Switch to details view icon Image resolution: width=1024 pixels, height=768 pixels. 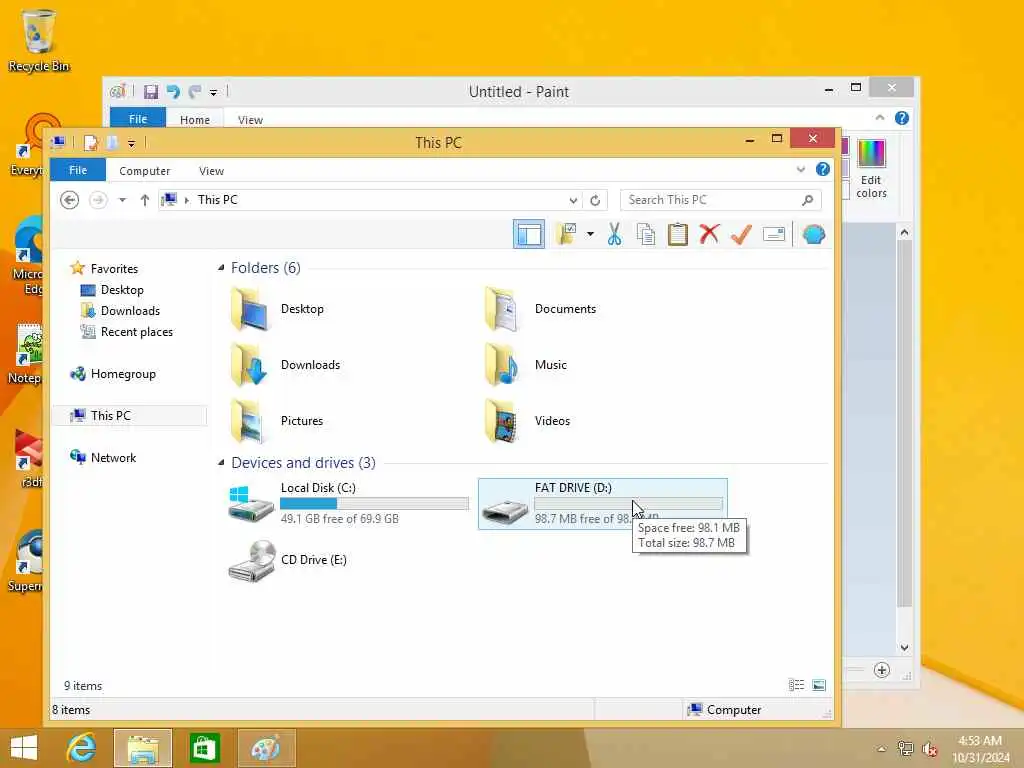(x=796, y=685)
